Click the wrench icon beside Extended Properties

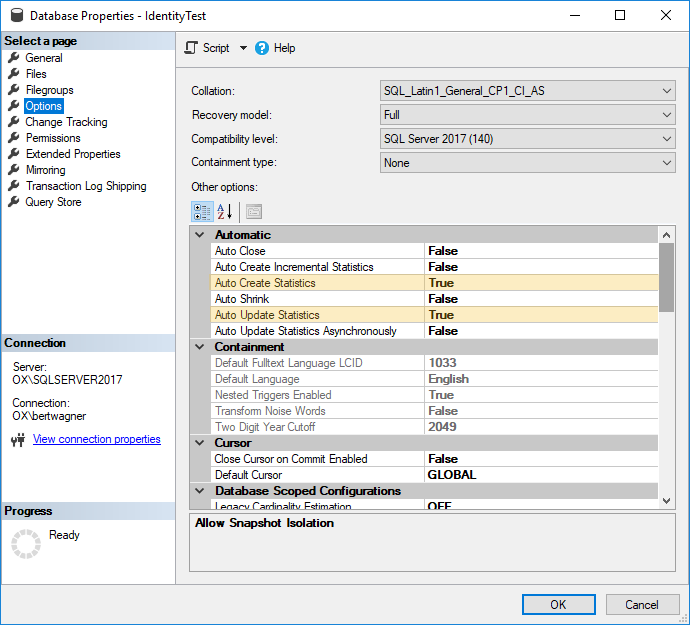point(14,154)
